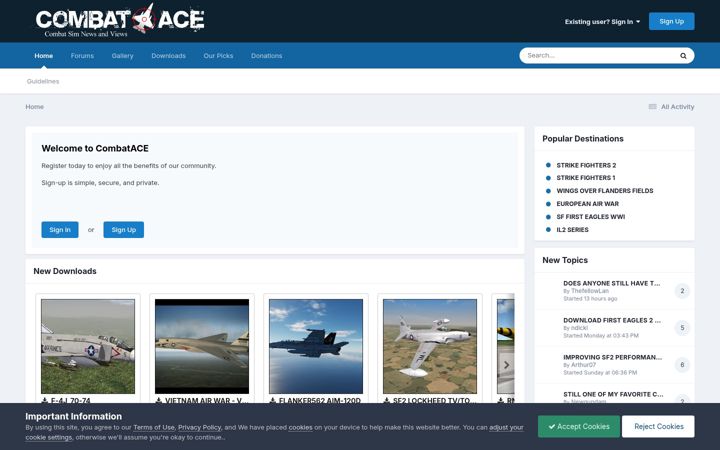Open topic 'Does anyone still have T...'
The height and width of the screenshot is (450, 720).
[612, 283]
